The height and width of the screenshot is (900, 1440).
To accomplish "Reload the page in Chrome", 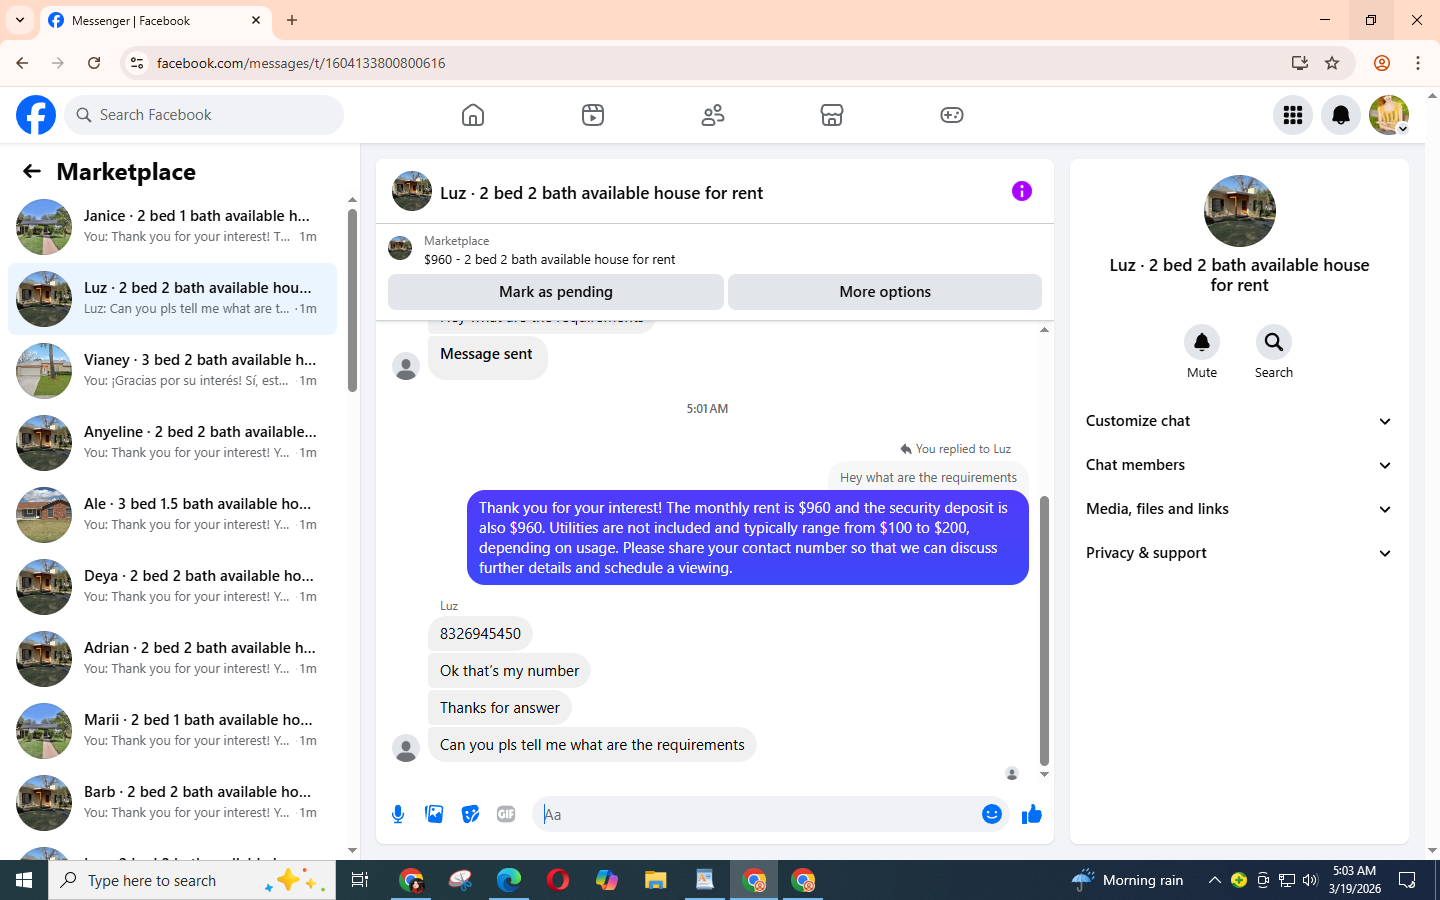I will tap(94, 63).
